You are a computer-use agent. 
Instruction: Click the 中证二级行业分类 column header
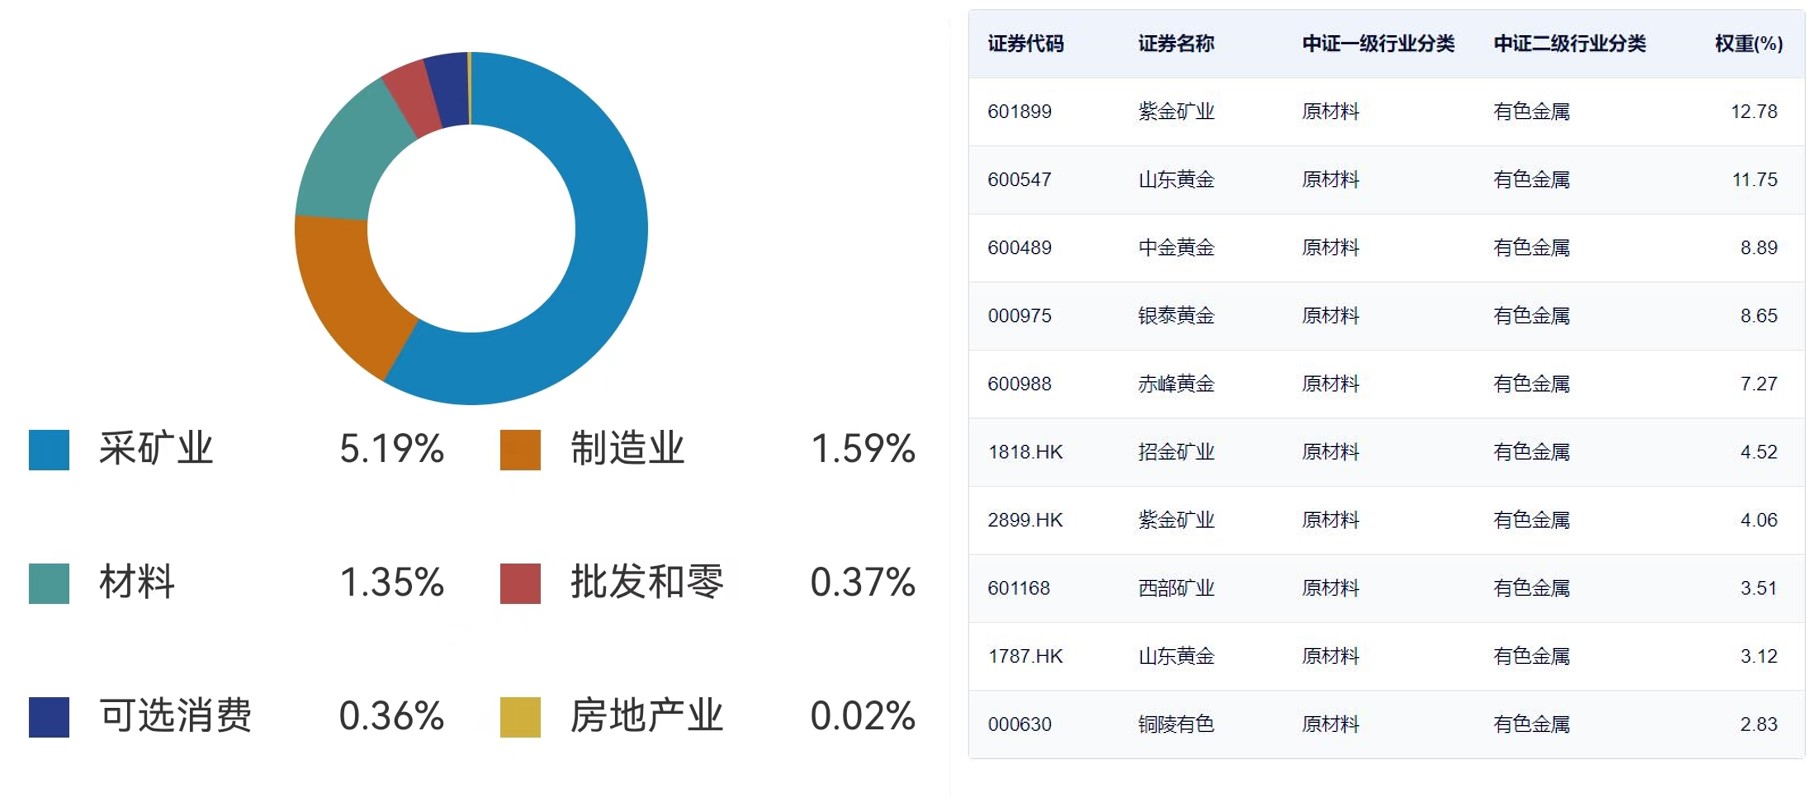coord(1569,44)
